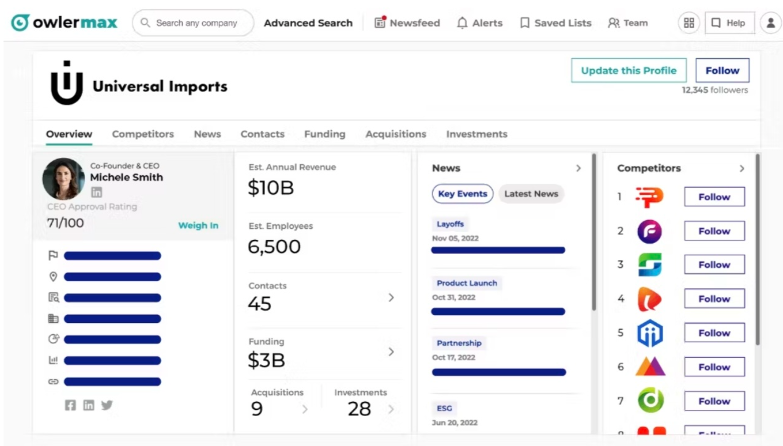
Task: Switch to the Acquisitions tab
Action: [x=396, y=134]
